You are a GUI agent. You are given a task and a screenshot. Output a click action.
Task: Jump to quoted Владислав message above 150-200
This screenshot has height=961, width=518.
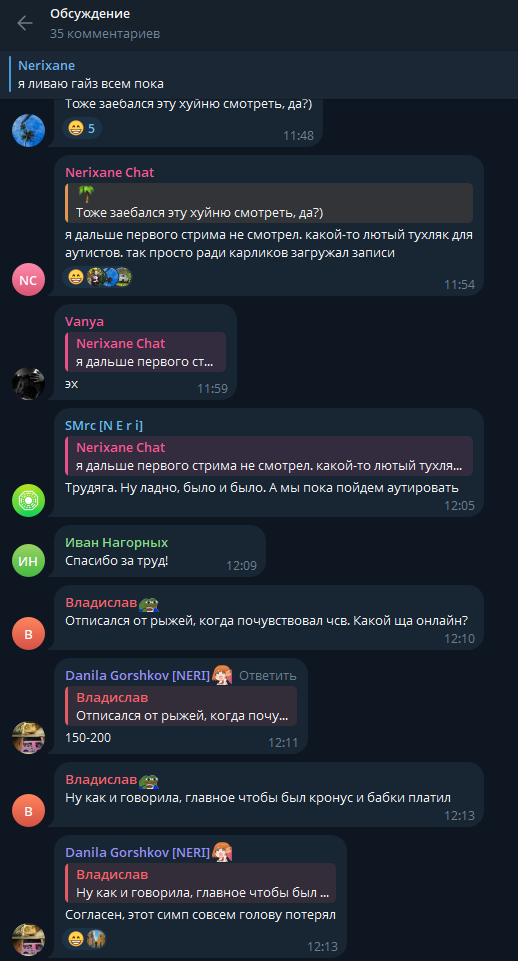(181, 706)
